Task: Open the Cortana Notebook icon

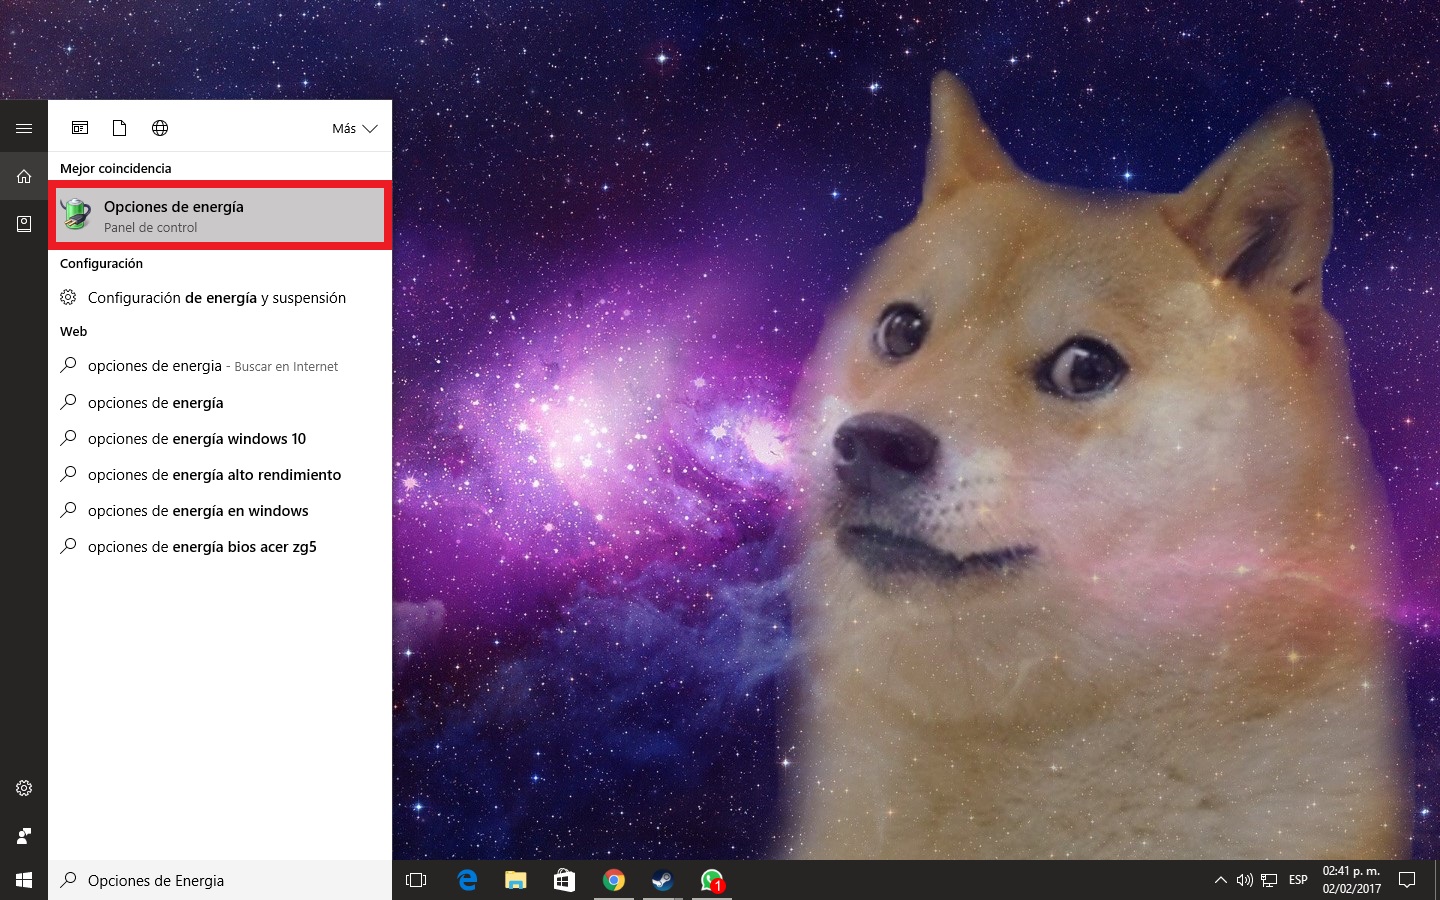Action: pos(24,224)
